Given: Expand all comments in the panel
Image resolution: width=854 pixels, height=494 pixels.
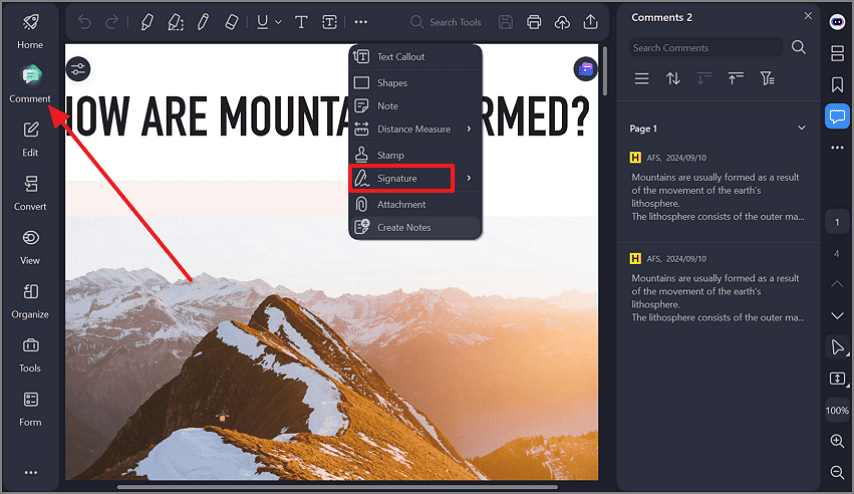Looking at the screenshot, I should pos(704,79).
